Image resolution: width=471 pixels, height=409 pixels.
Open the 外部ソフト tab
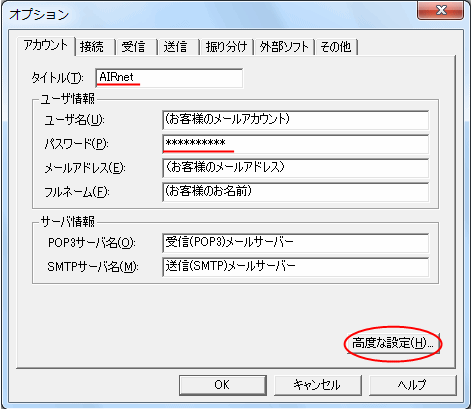(284, 47)
